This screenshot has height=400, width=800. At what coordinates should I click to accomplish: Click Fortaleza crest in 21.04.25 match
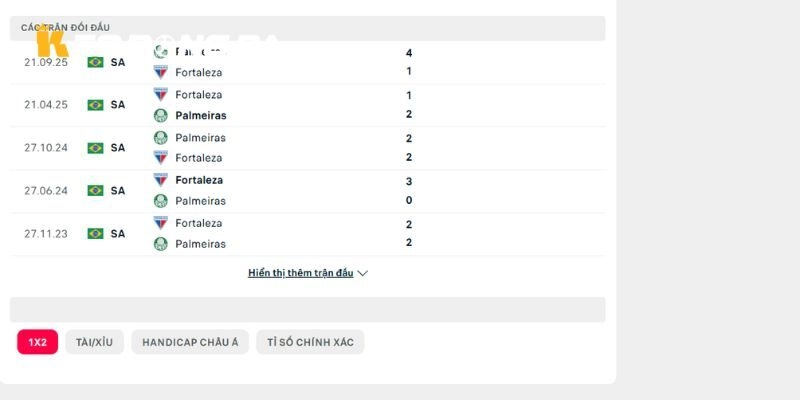pyautogui.click(x=161, y=95)
